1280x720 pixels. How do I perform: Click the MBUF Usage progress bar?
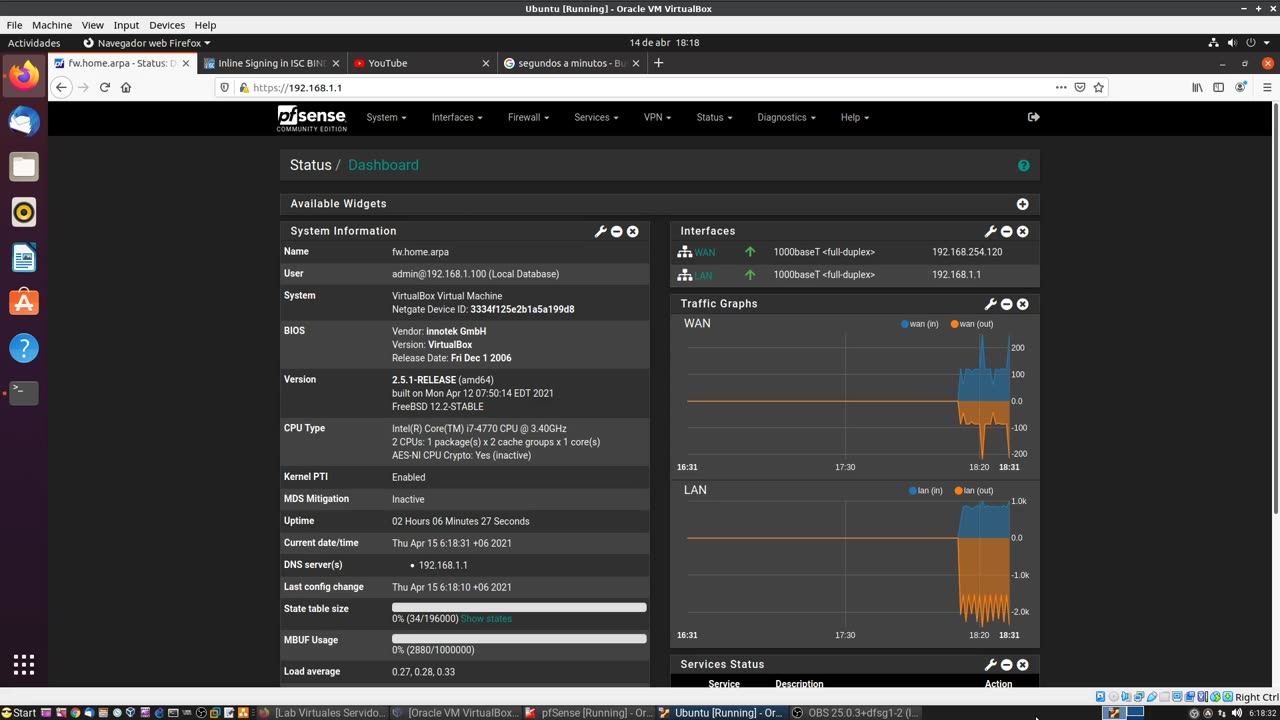[x=519, y=638]
